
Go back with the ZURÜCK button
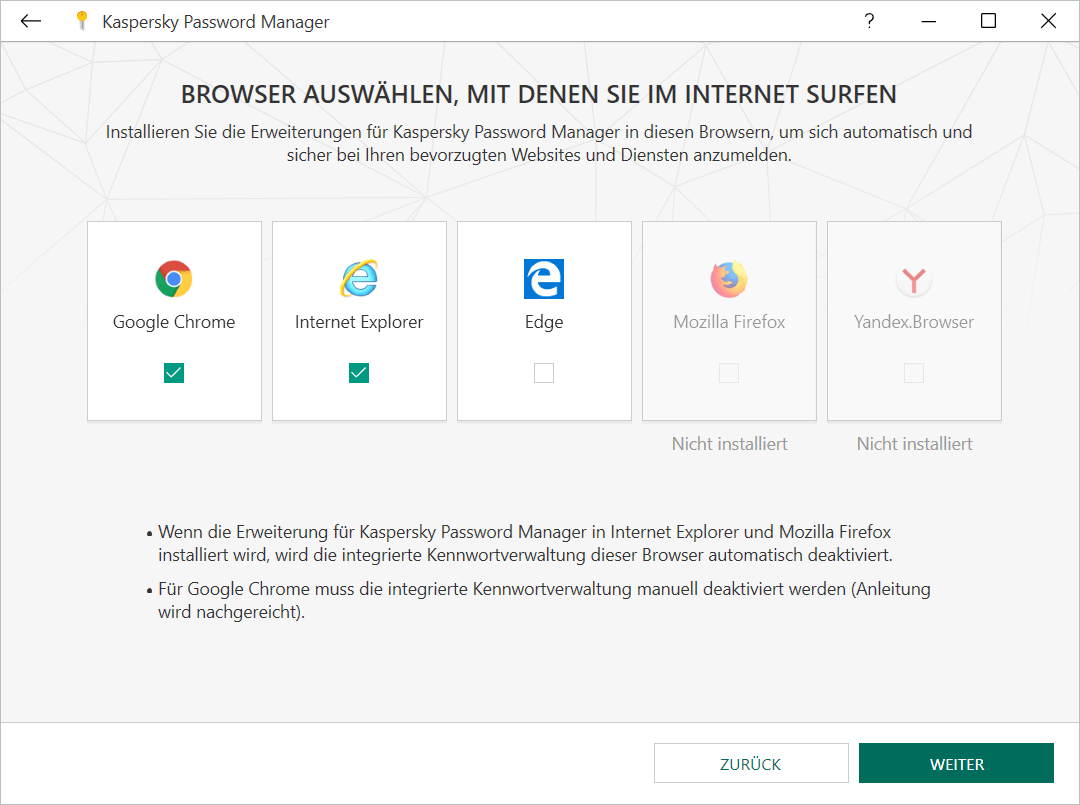pyautogui.click(x=751, y=763)
